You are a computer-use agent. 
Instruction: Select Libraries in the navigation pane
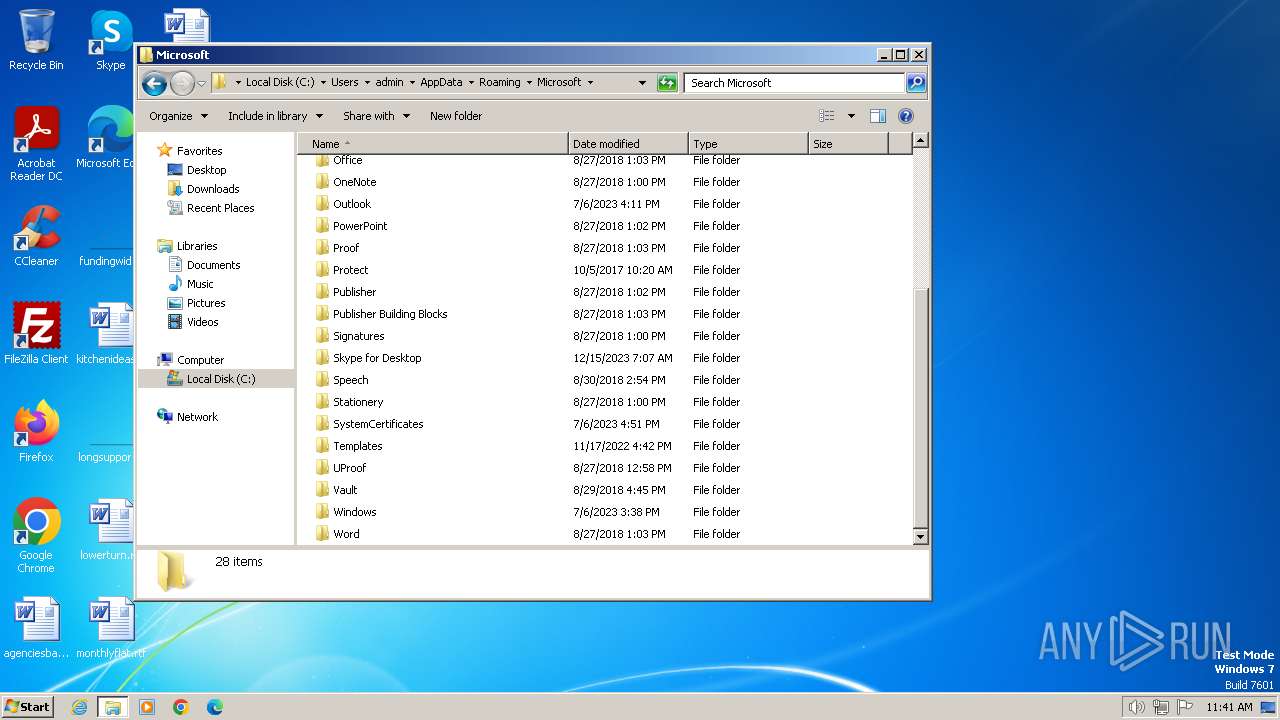[x=197, y=246]
